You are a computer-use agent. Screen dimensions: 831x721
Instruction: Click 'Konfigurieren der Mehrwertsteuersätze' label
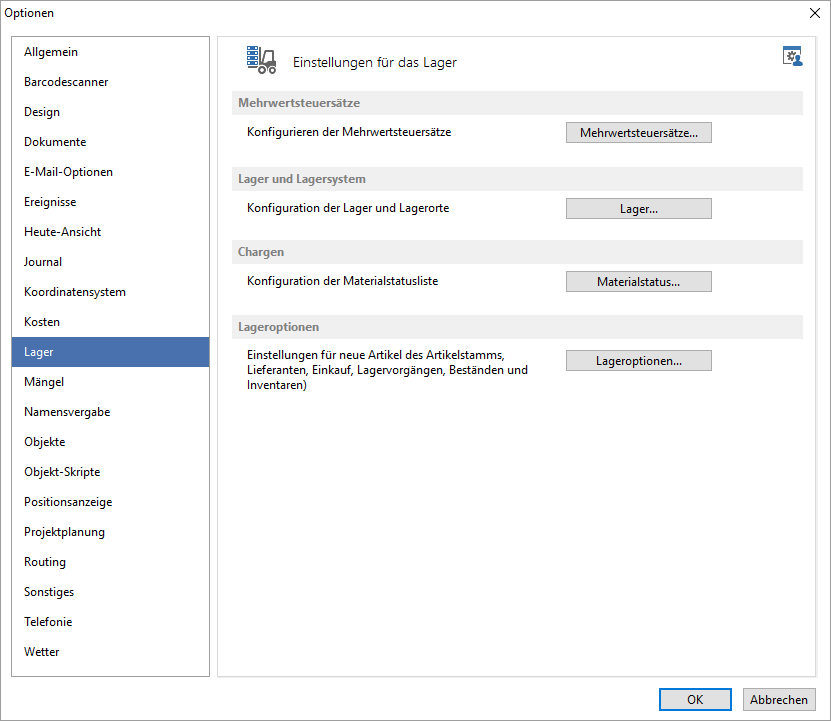point(349,132)
